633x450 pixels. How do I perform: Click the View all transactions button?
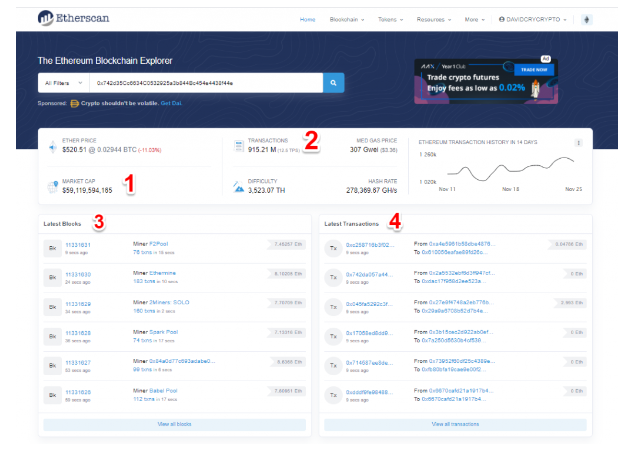[x=455, y=424]
